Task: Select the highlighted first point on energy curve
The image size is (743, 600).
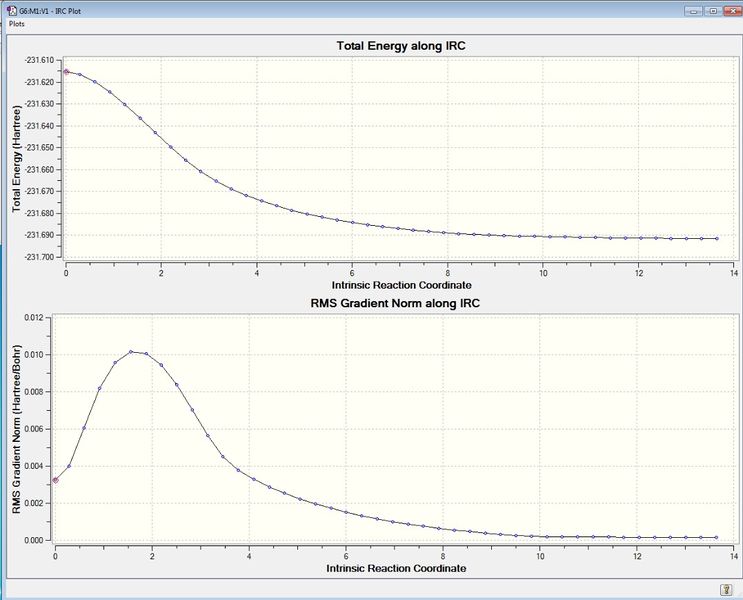Action: 66,72
